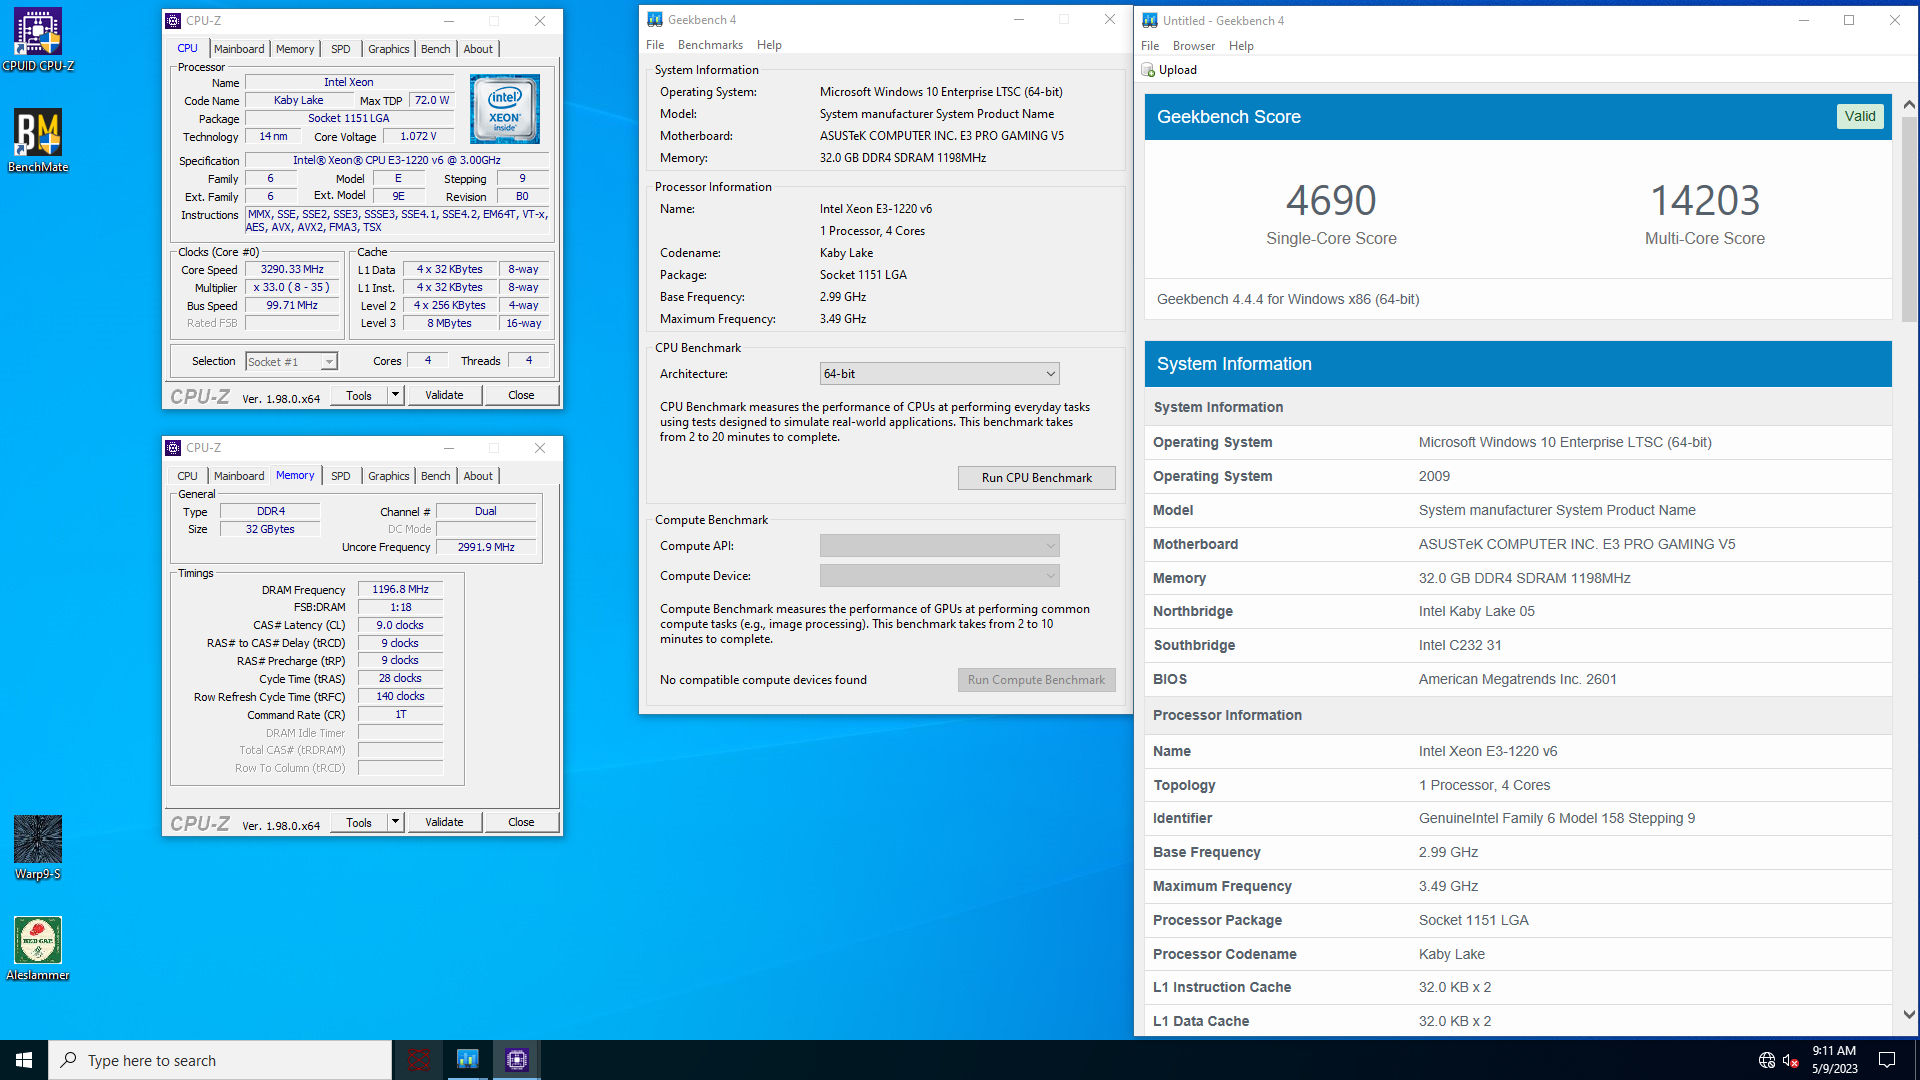Click the Valid badge in Geekbench Score
Viewport: 1920px width, 1080px height.
(1860, 116)
